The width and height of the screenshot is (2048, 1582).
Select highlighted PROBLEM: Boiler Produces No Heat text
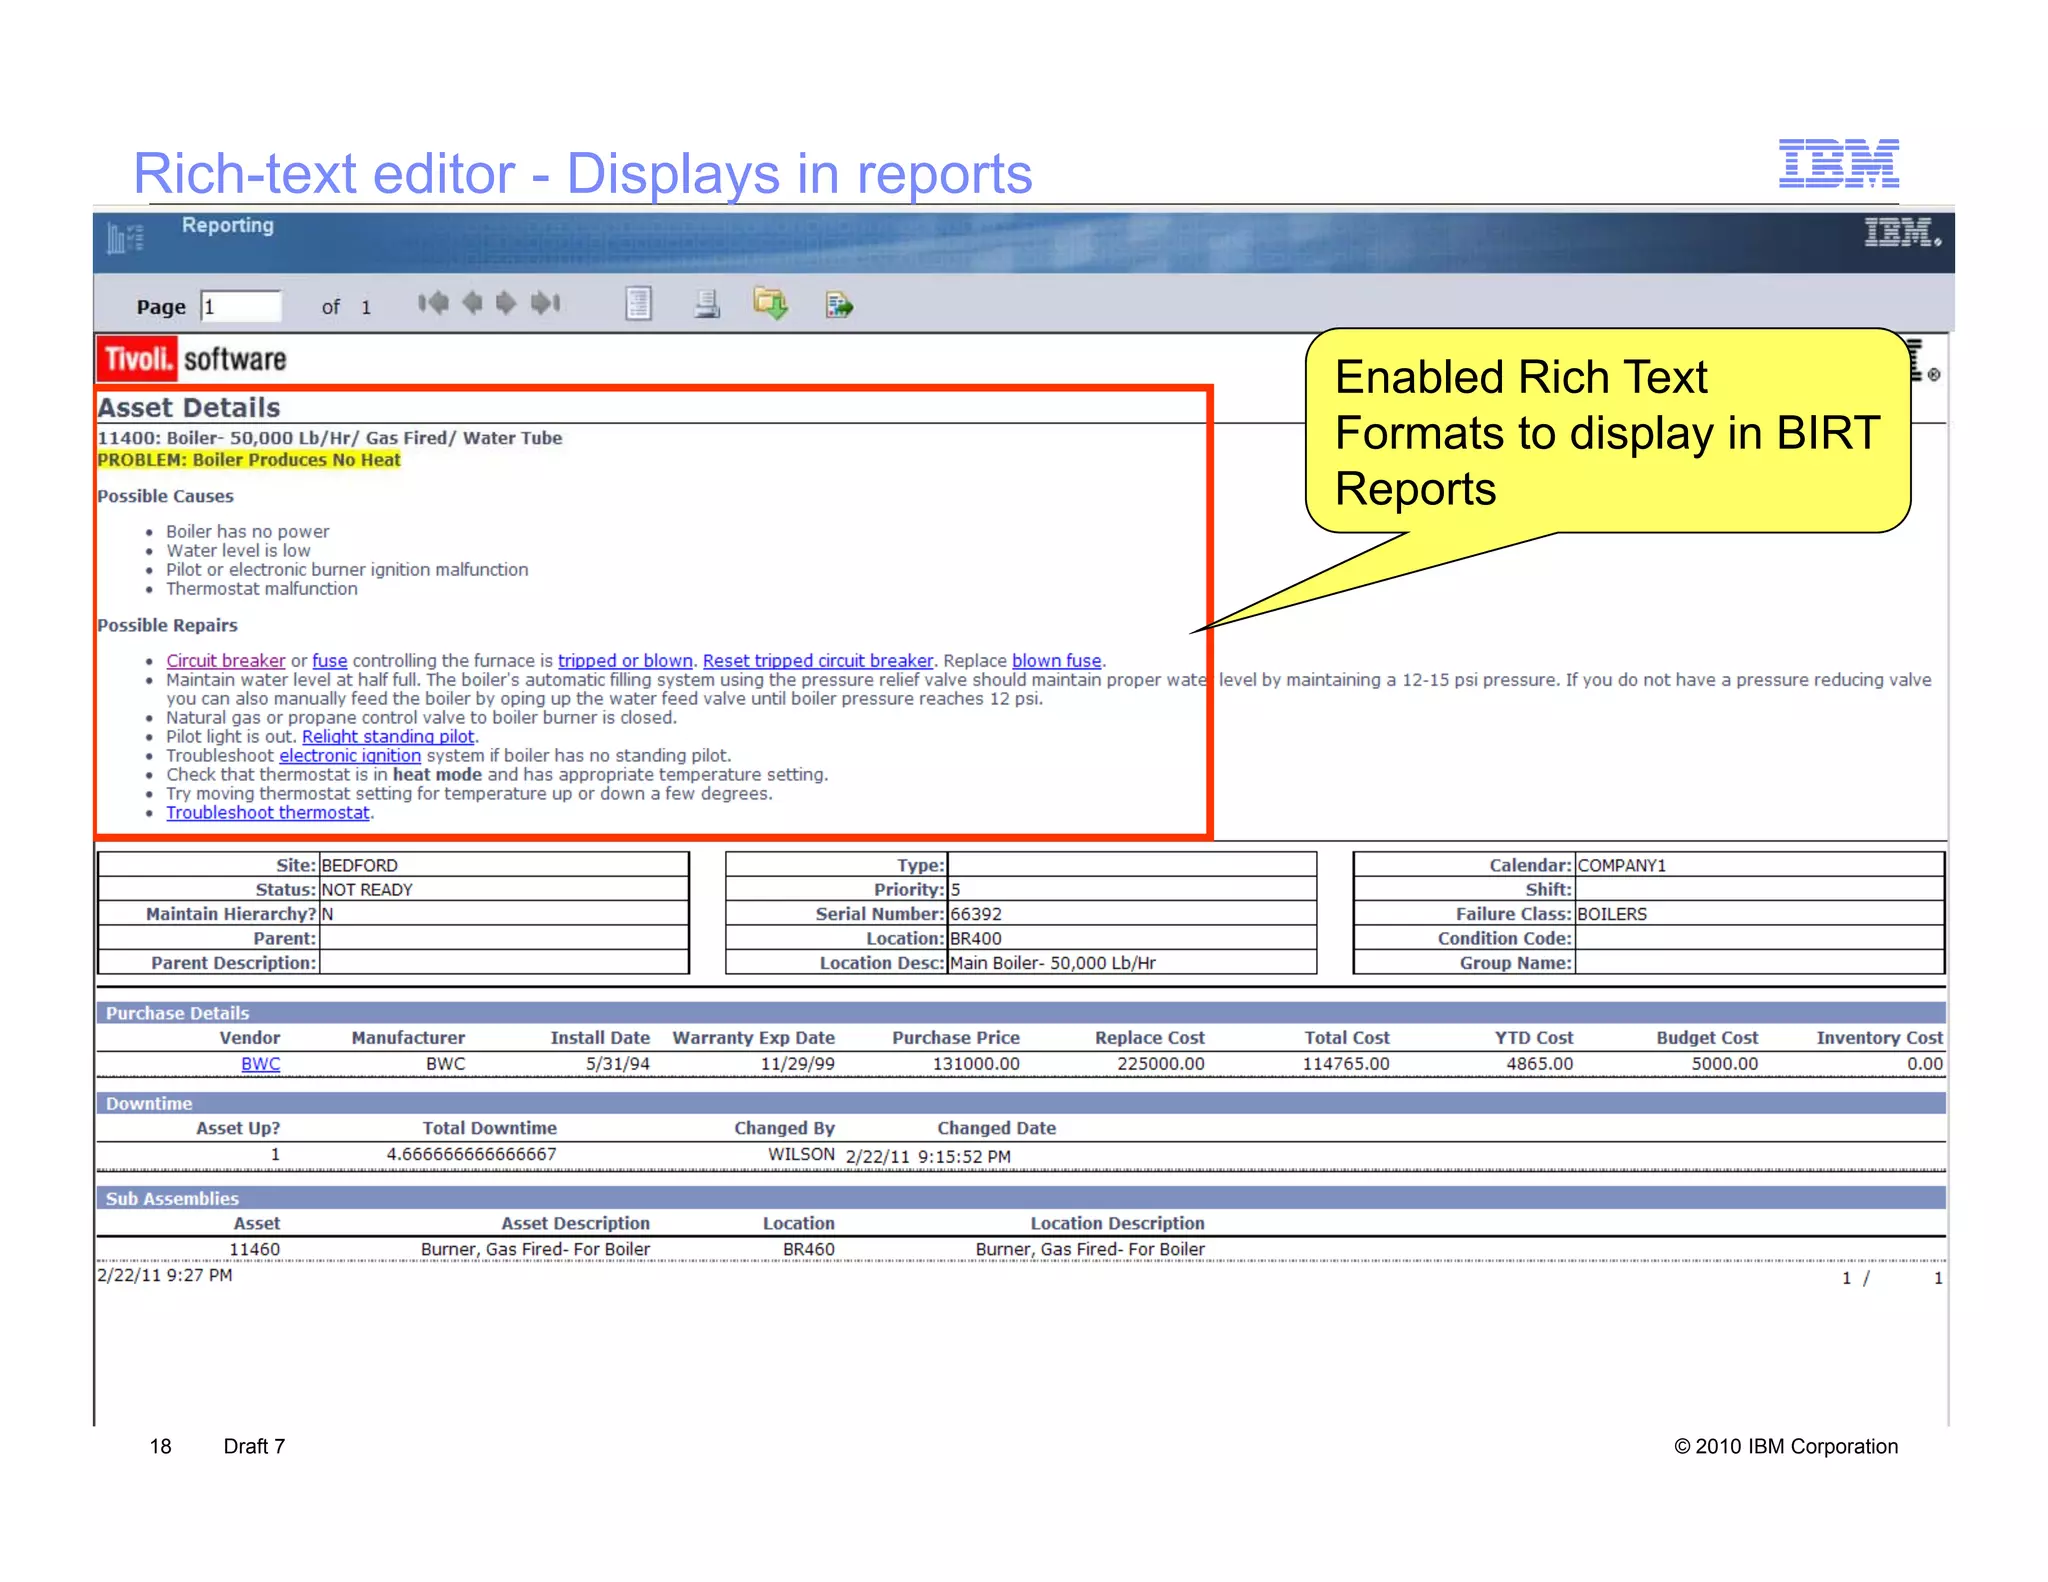(x=249, y=460)
